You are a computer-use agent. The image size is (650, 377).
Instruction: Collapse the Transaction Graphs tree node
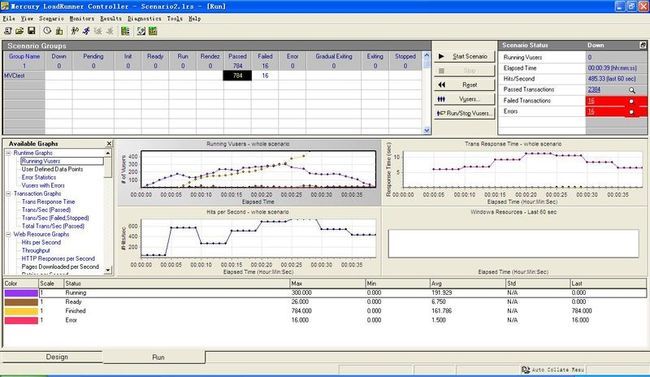pos(8,194)
